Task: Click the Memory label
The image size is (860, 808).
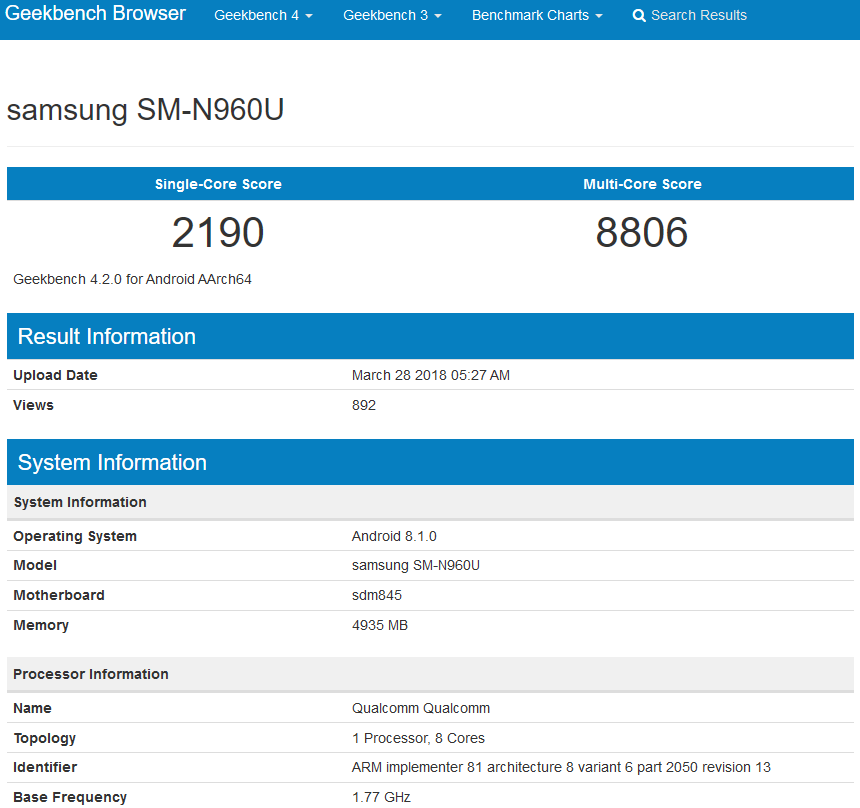Action: [41, 625]
